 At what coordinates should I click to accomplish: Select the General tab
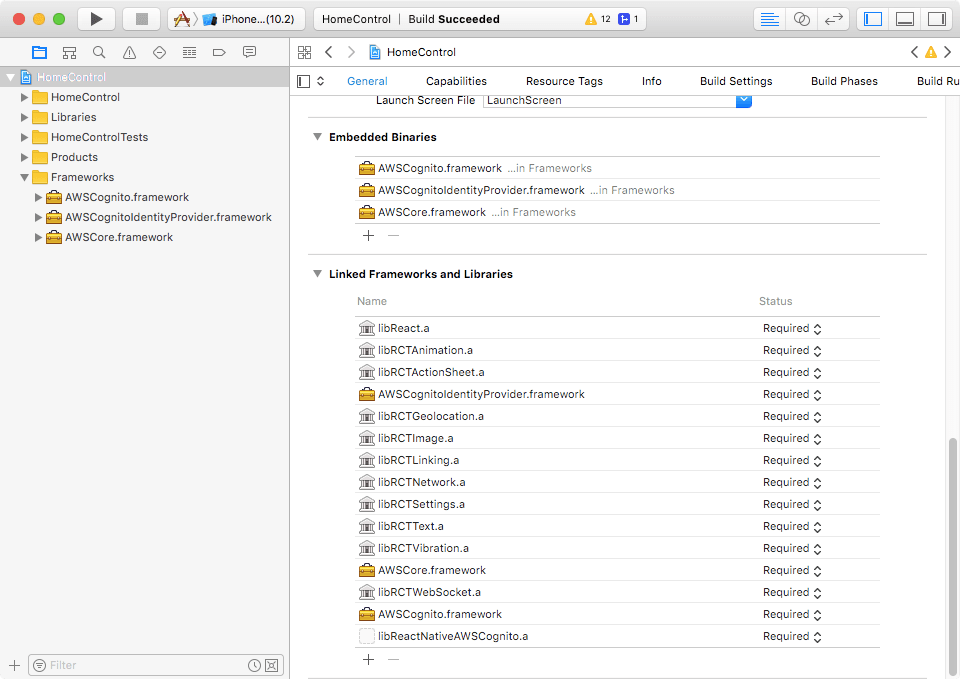(367, 81)
